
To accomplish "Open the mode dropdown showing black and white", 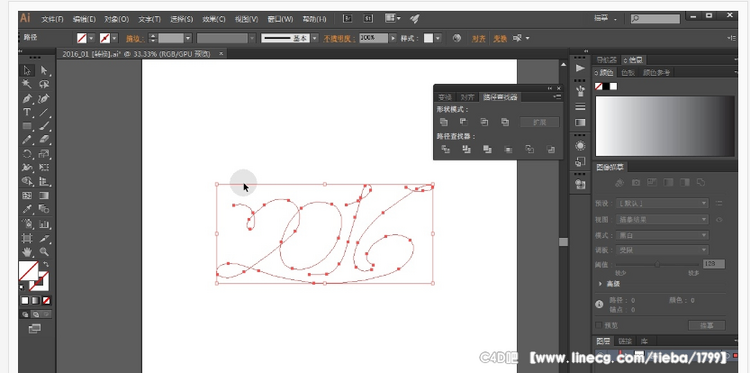I will [x=662, y=235].
